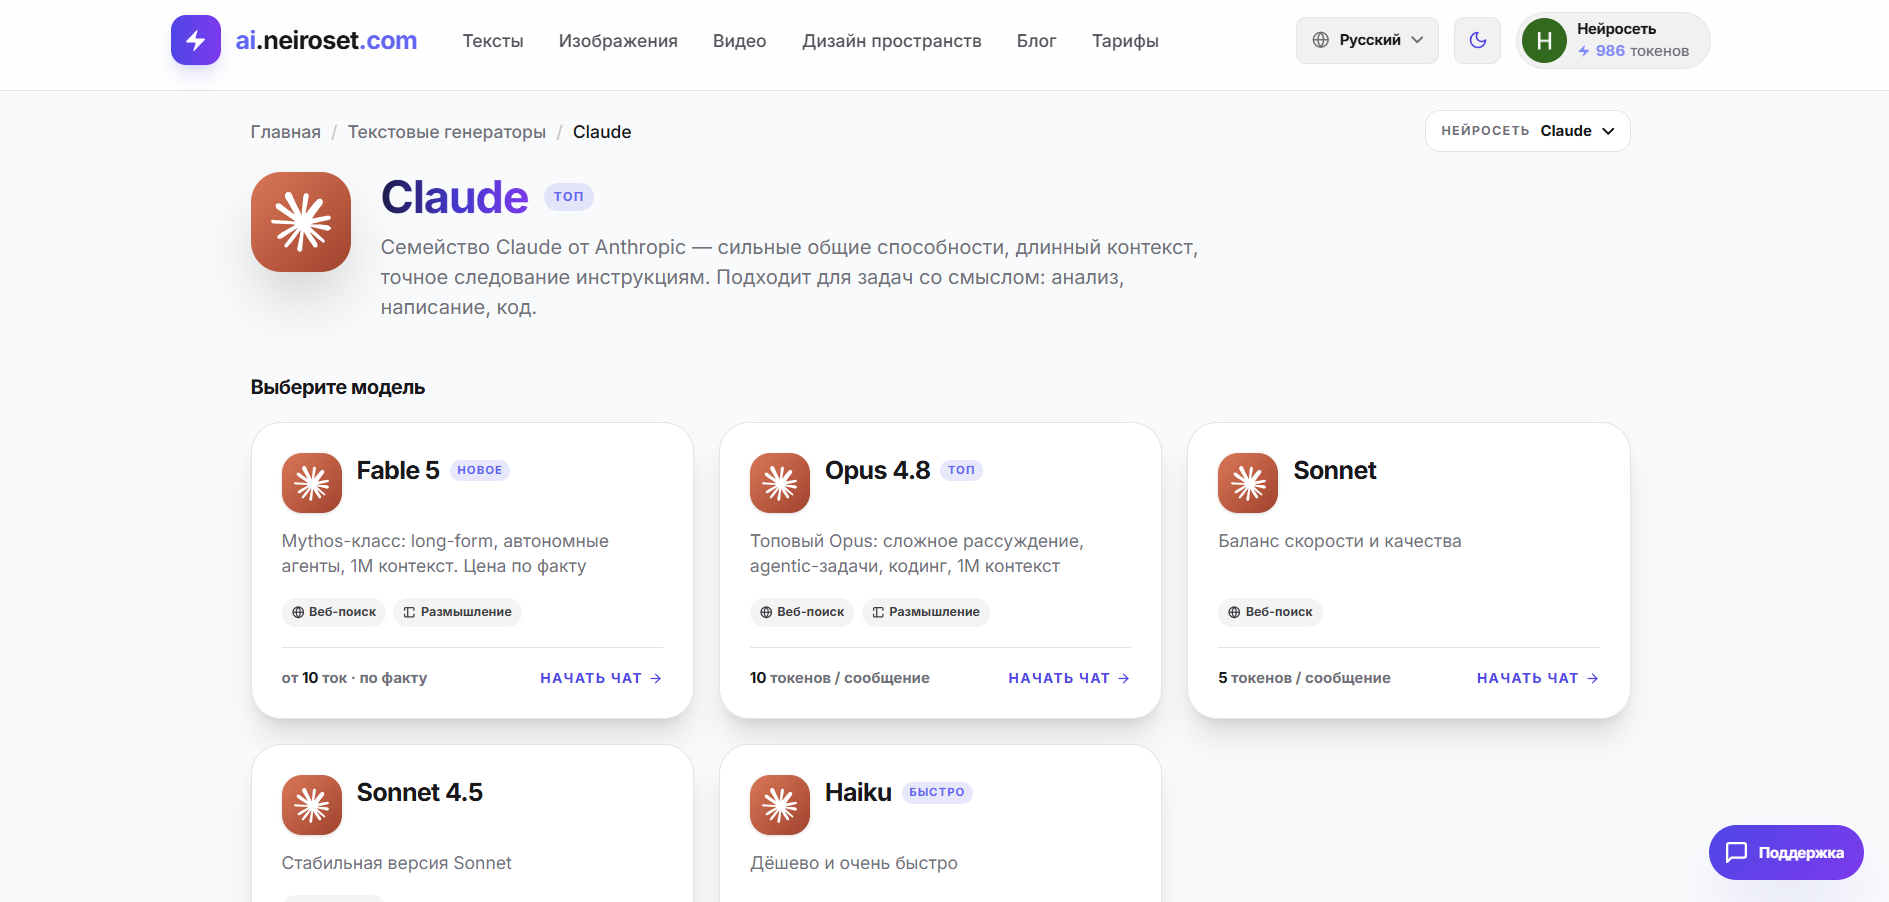Click the Веб-поиск tag on Sonnet card

tap(1270, 612)
